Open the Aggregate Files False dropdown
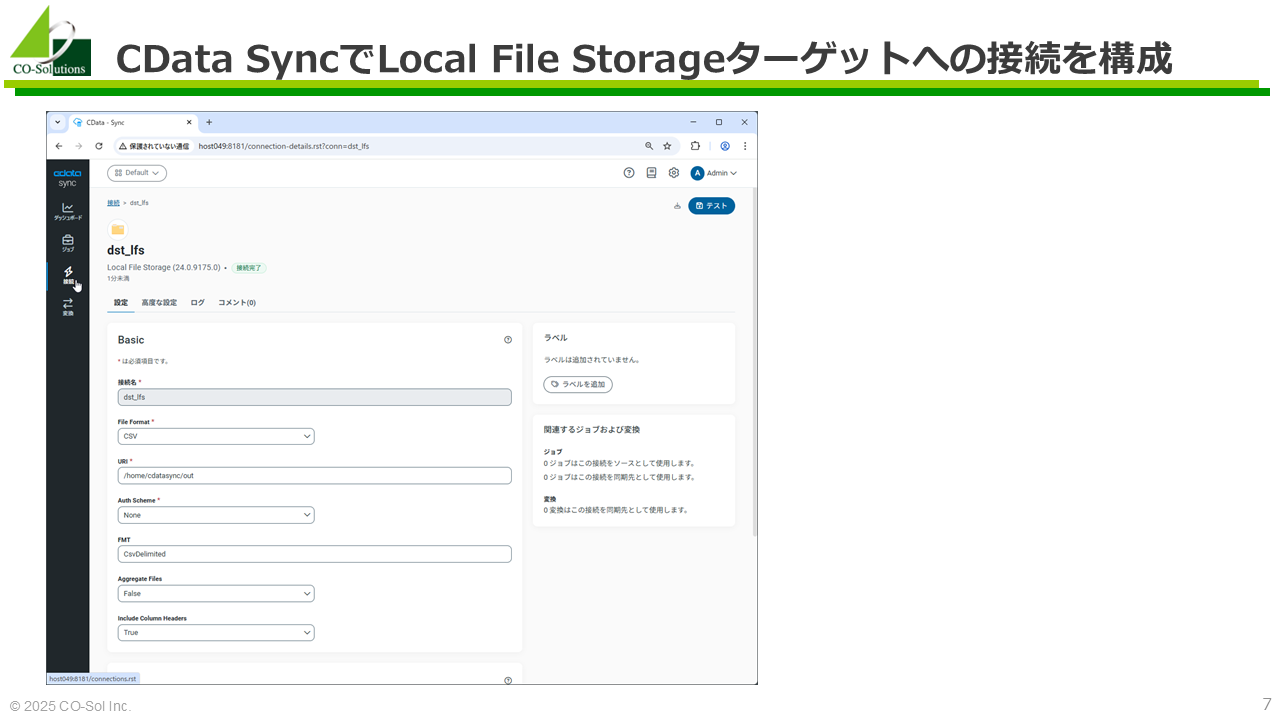The height and width of the screenshot is (720, 1280). coord(216,593)
